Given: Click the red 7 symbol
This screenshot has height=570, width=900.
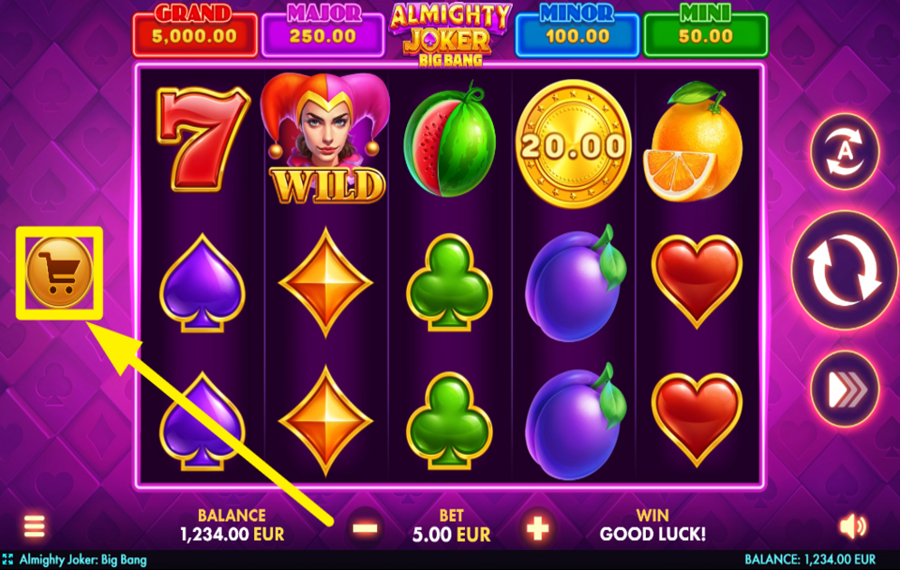Looking at the screenshot, I should [x=202, y=138].
